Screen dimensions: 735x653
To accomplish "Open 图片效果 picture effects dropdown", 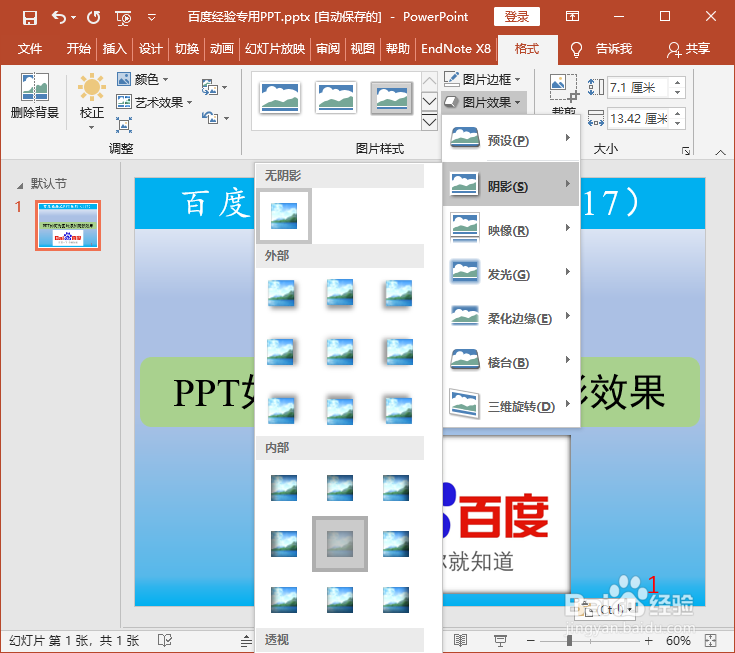I will click(x=482, y=102).
